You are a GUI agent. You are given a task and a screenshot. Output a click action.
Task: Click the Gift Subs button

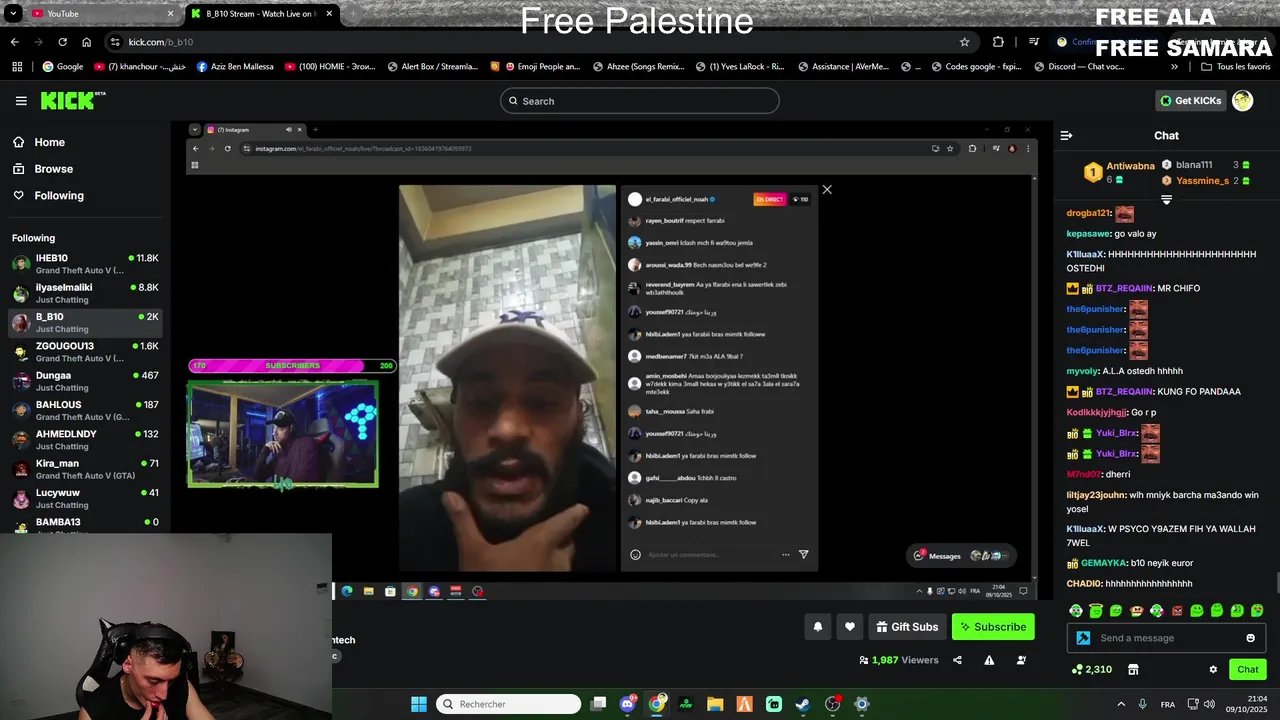907,627
